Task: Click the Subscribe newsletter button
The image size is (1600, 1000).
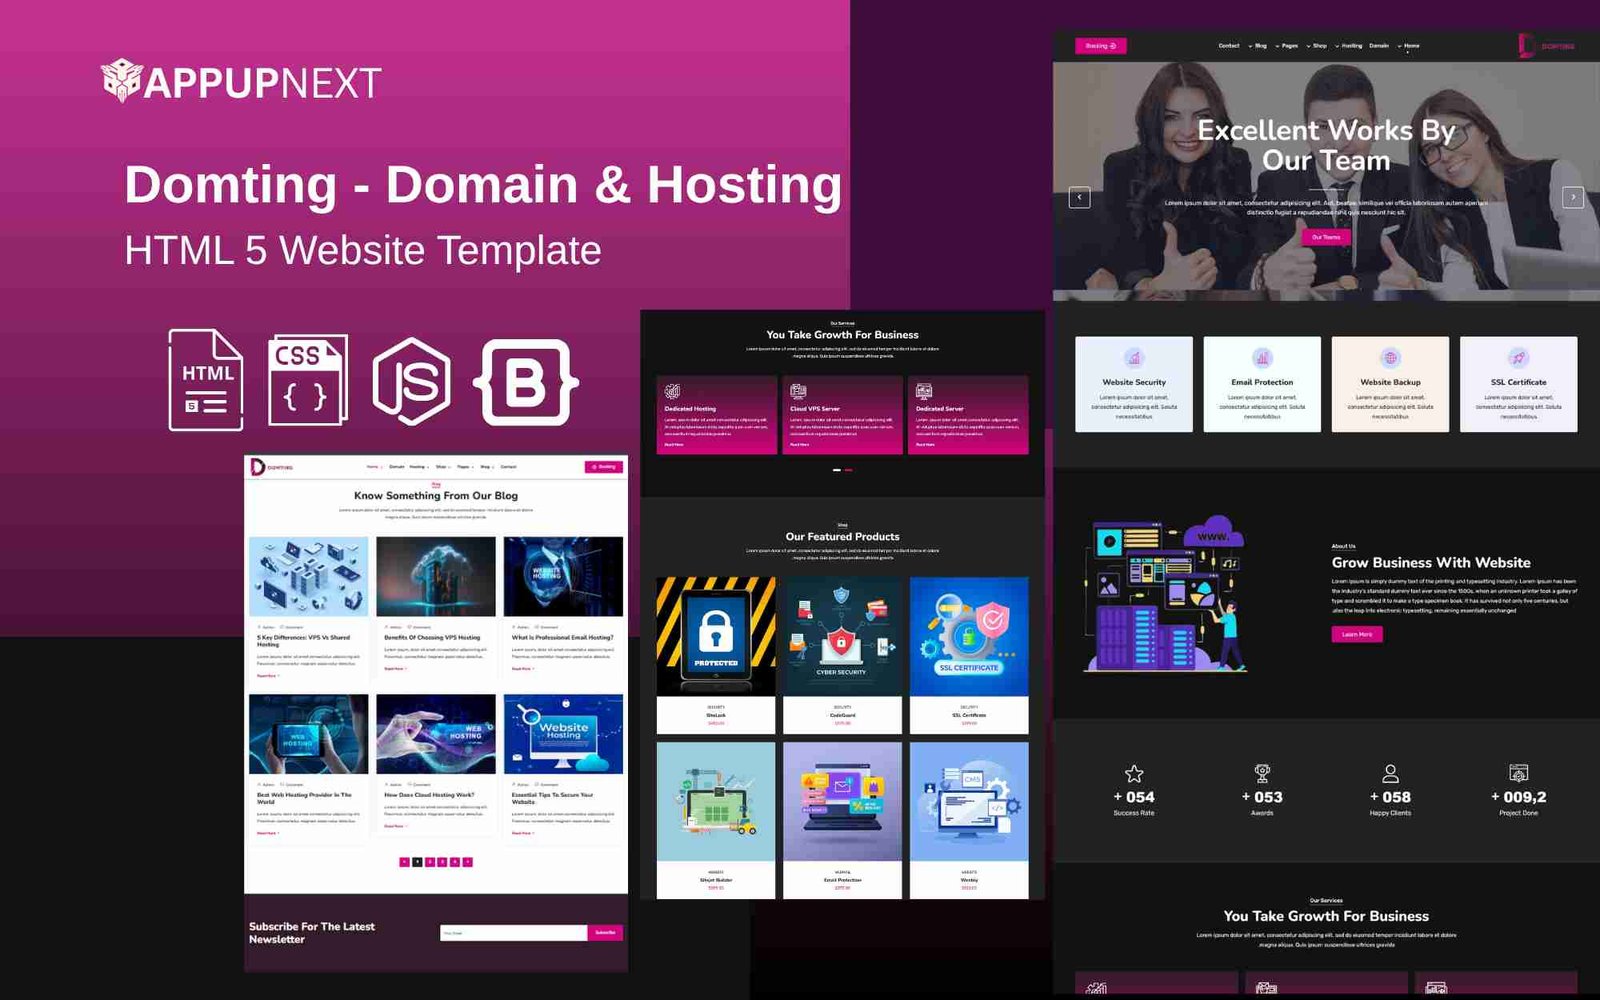Action: click(605, 932)
